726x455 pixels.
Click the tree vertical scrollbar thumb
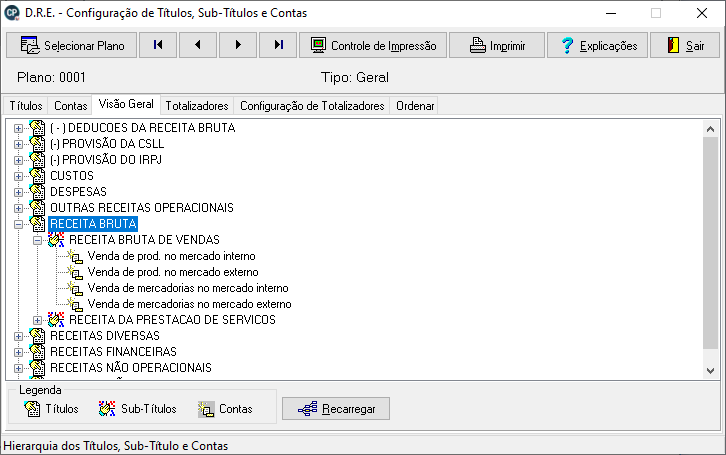(x=710, y=243)
